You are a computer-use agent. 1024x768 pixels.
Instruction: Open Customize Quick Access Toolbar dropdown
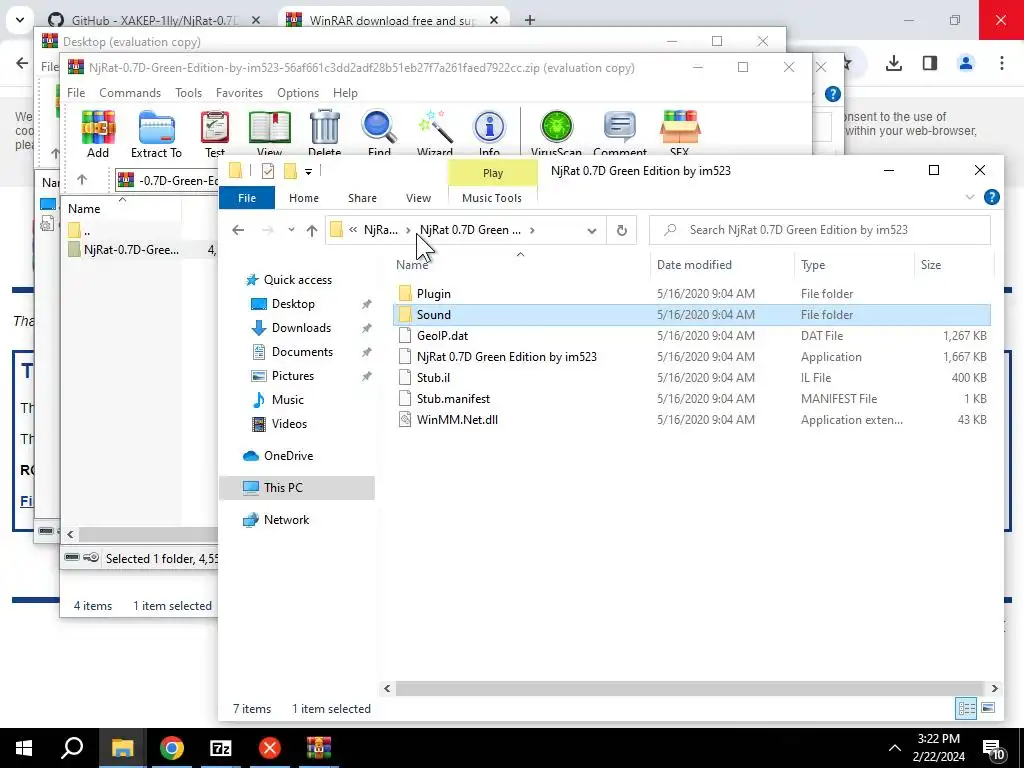pos(308,172)
